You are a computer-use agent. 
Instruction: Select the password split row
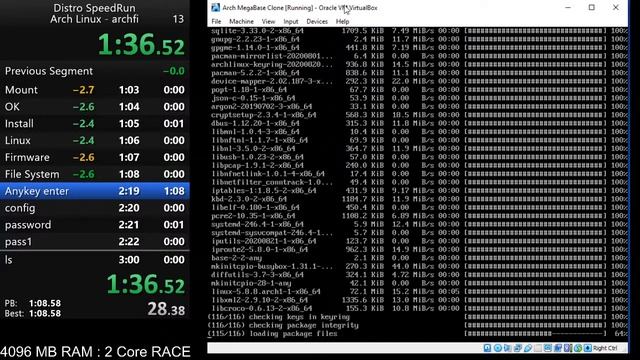tap(95, 225)
